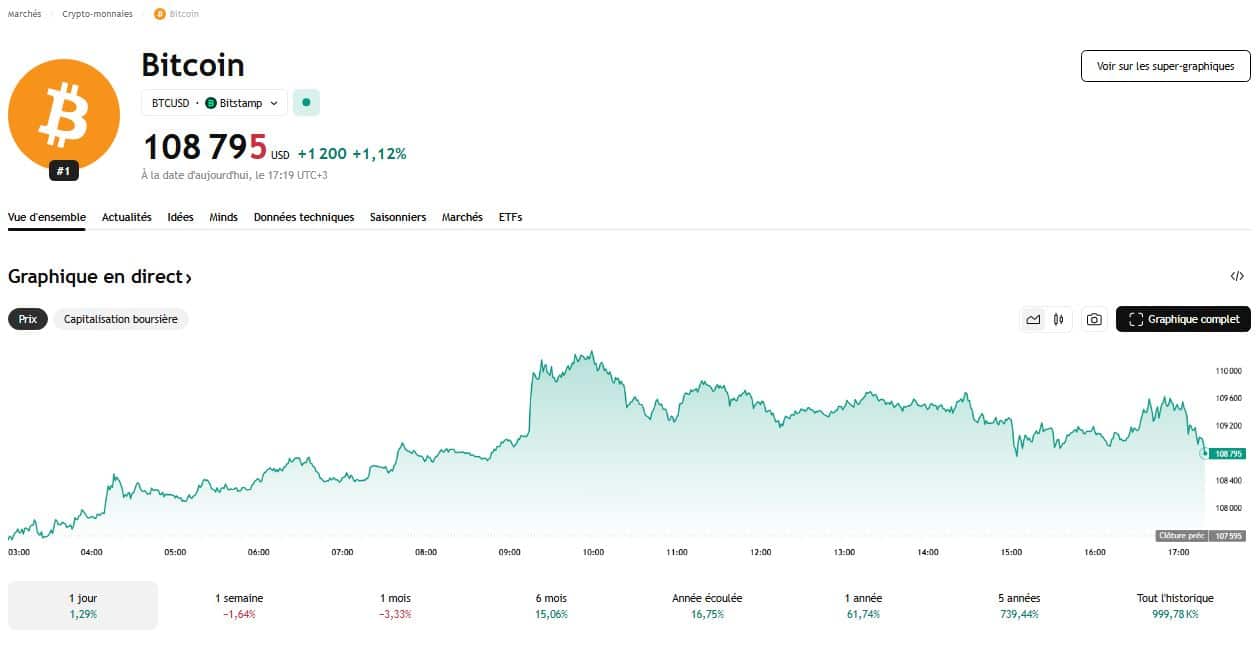Click the 108 795 current price marker

pos(1227,453)
